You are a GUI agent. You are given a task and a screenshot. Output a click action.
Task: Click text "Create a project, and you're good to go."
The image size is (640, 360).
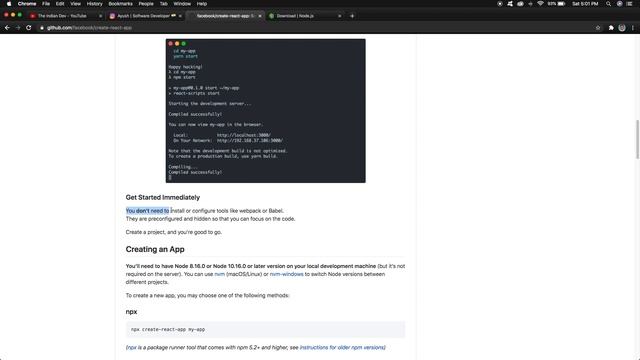click(174, 232)
